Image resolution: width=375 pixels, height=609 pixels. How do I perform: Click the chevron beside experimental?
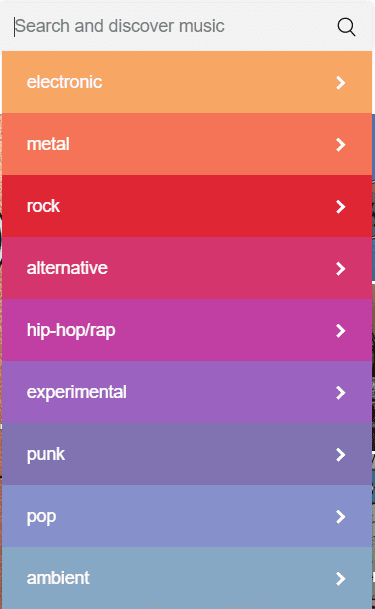pyautogui.click(x=340, y=393)
